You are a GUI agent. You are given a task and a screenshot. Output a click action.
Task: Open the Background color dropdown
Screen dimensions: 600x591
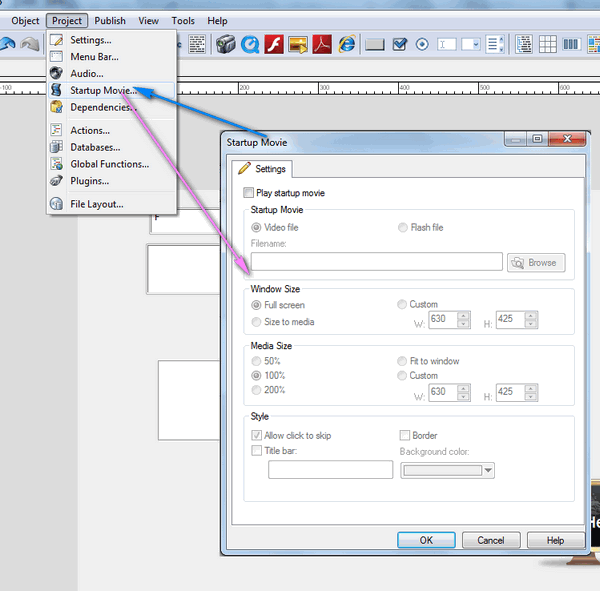click(x=488, y=470)
